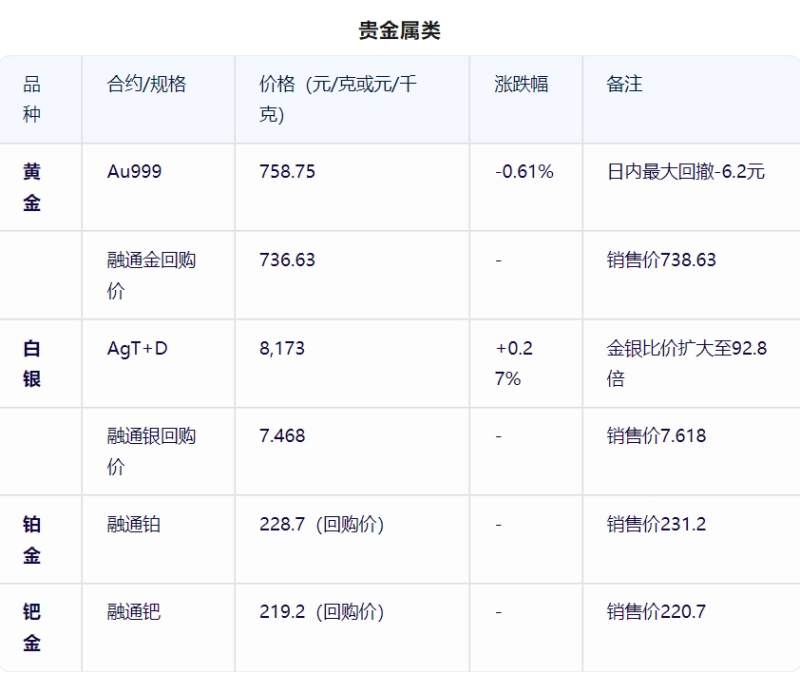The width and height of the screenshot is (800, 674).
Task: Select the note 销售价231.2
Action: click(x=656, y=525)
